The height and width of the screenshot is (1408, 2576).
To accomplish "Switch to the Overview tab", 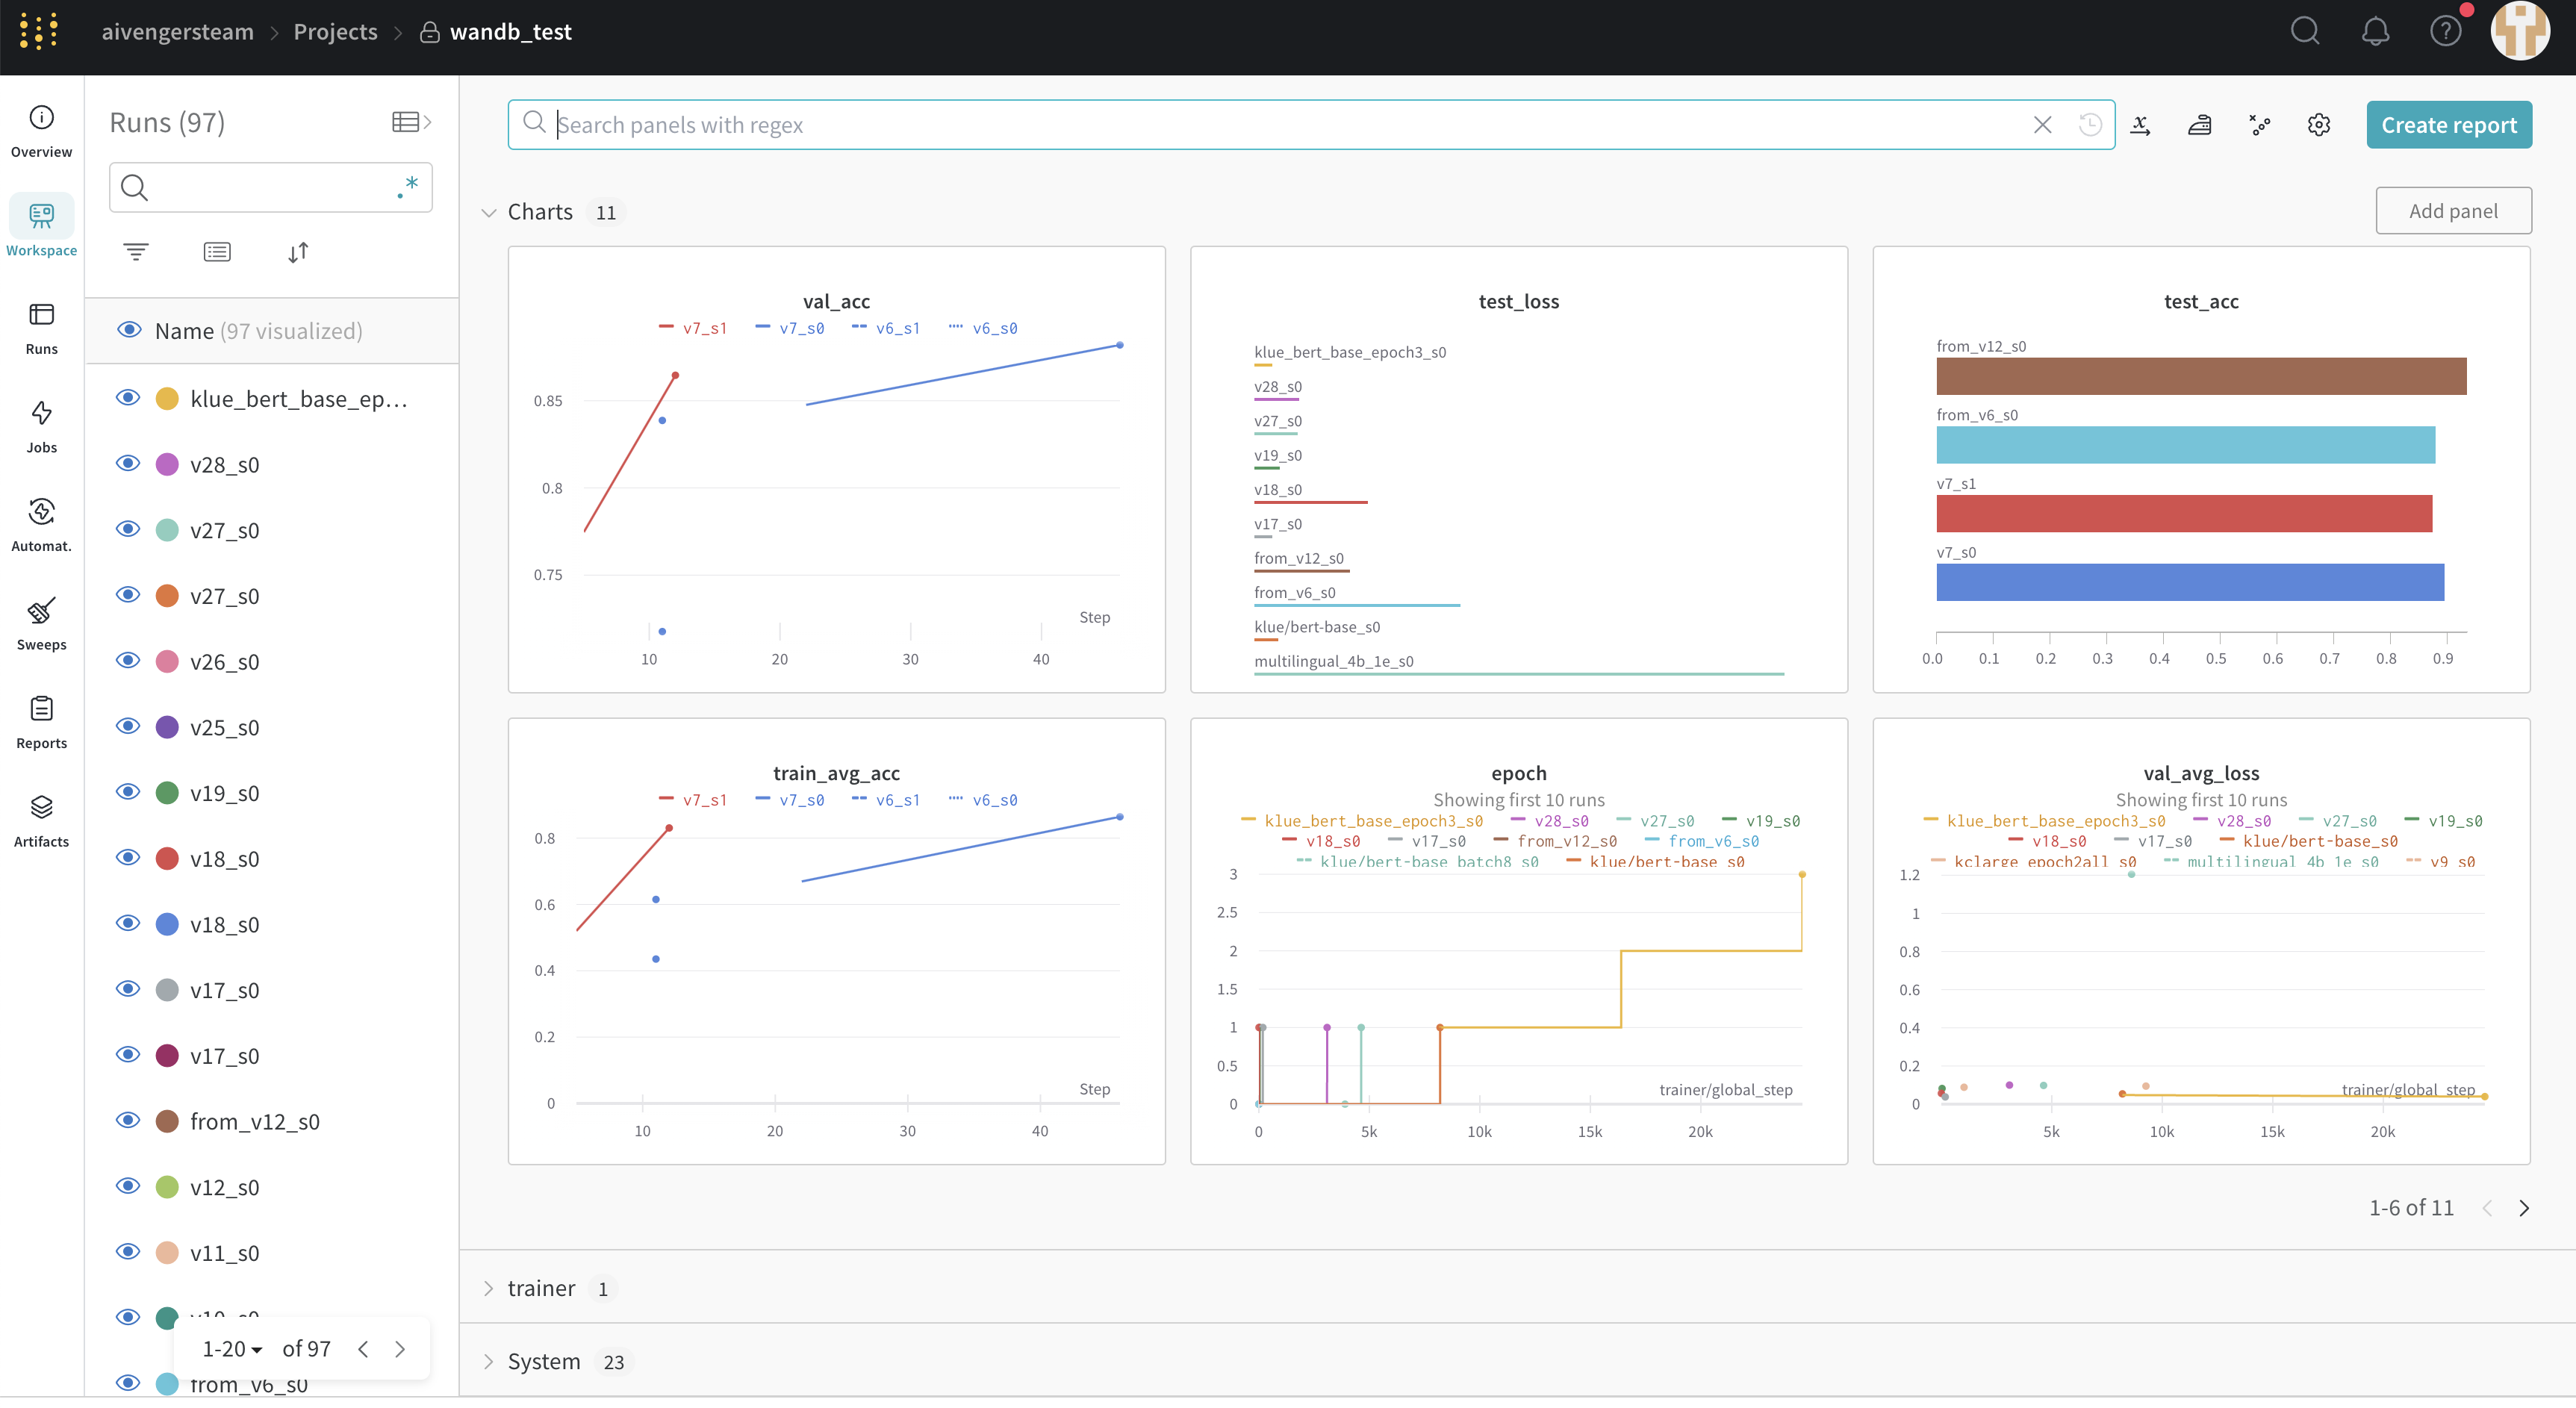I will click(41, 130).
